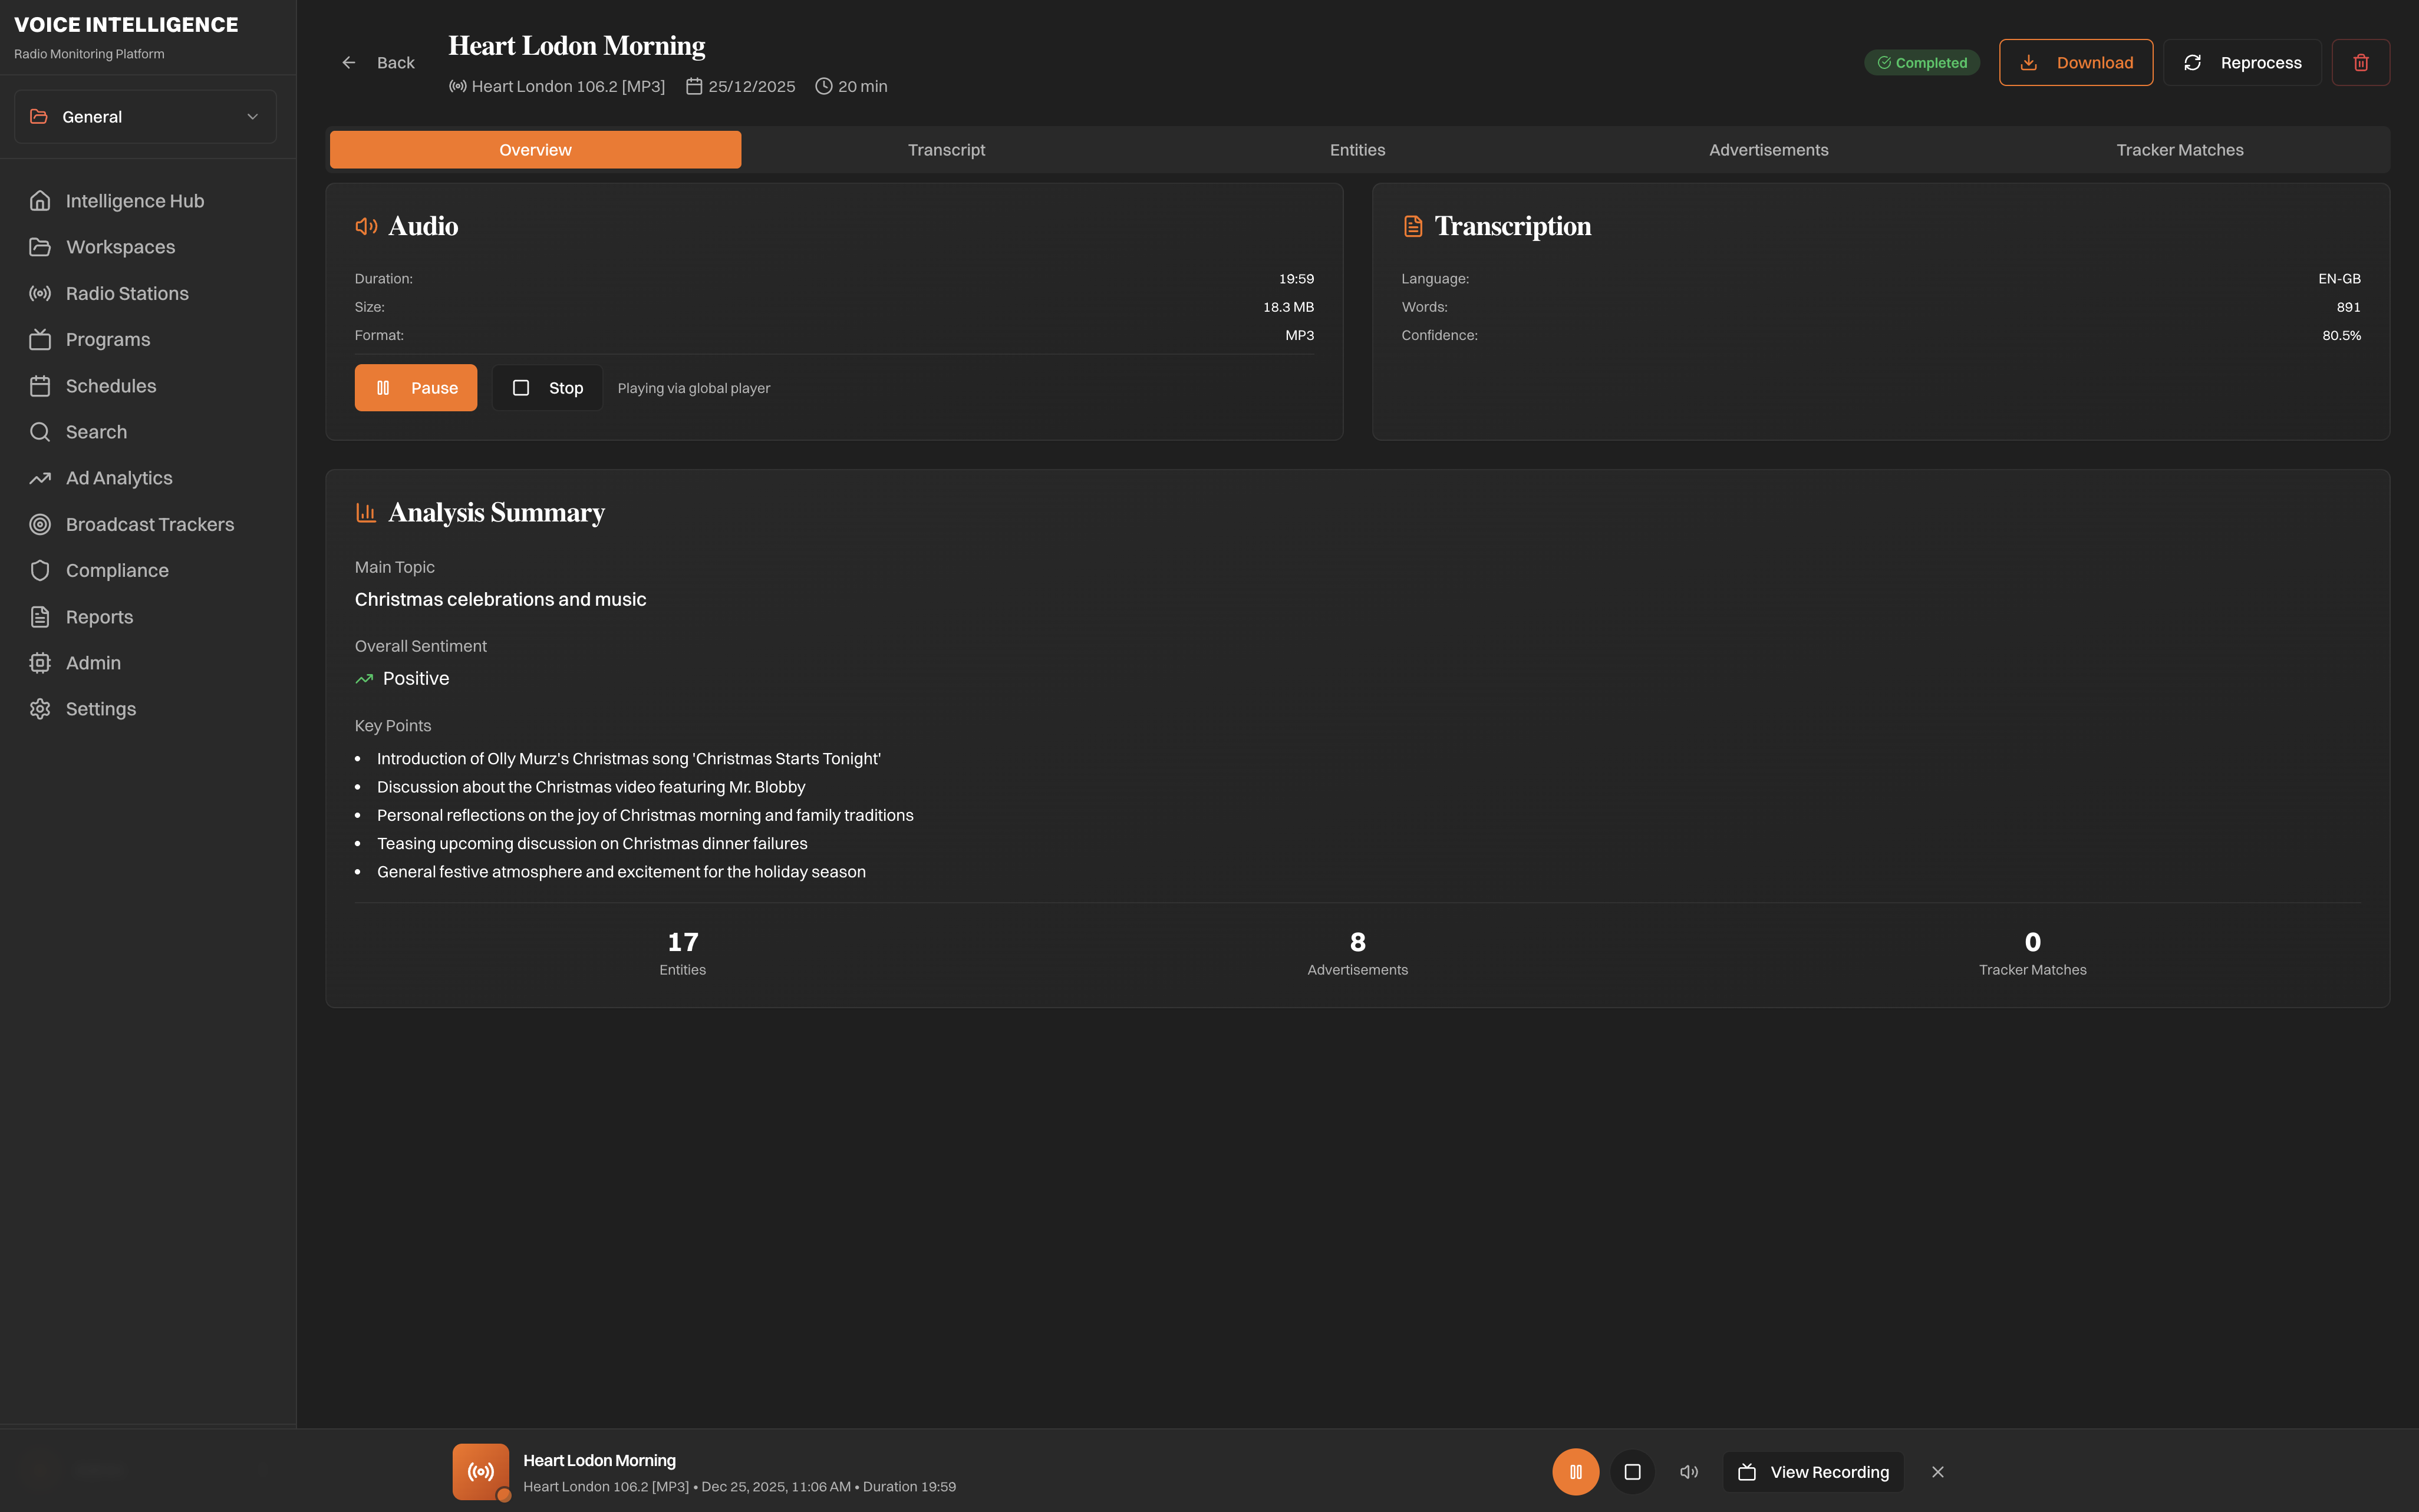Go to Ad Analytics page
Screen dimensions: 2419x1512
119,478
